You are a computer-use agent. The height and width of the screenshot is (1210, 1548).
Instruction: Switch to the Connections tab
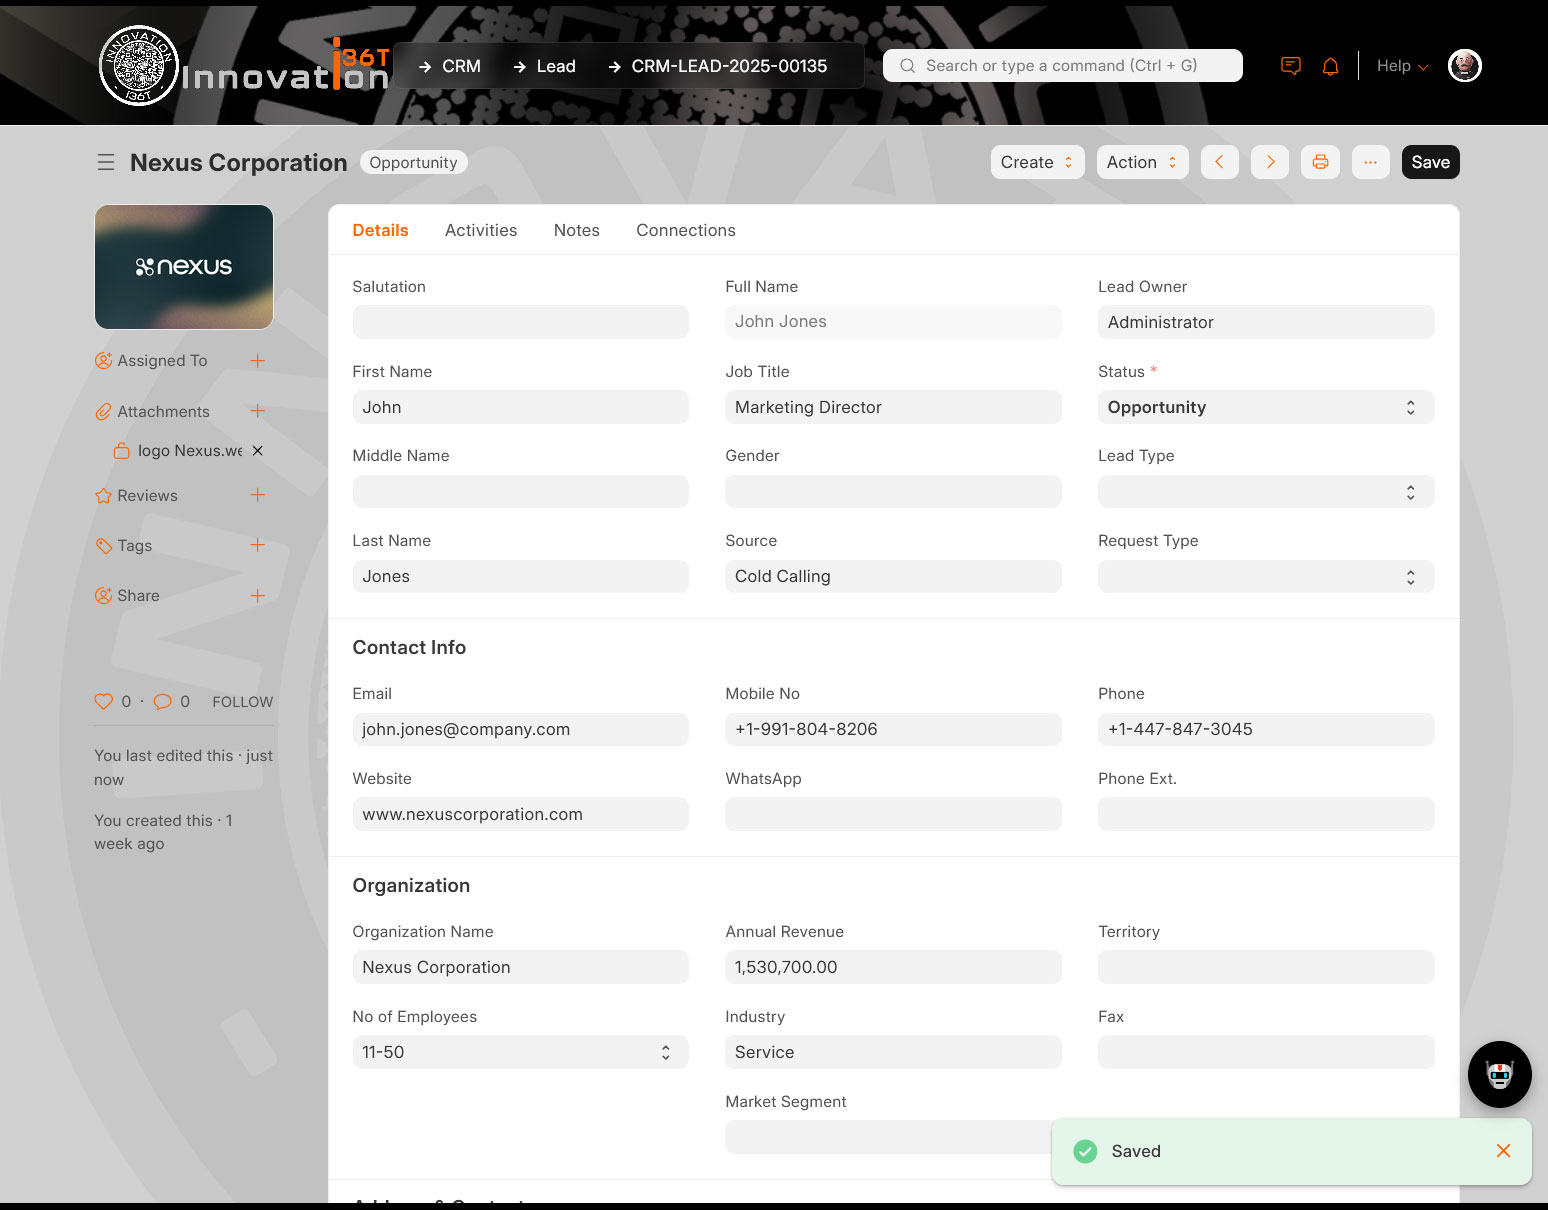686,230
